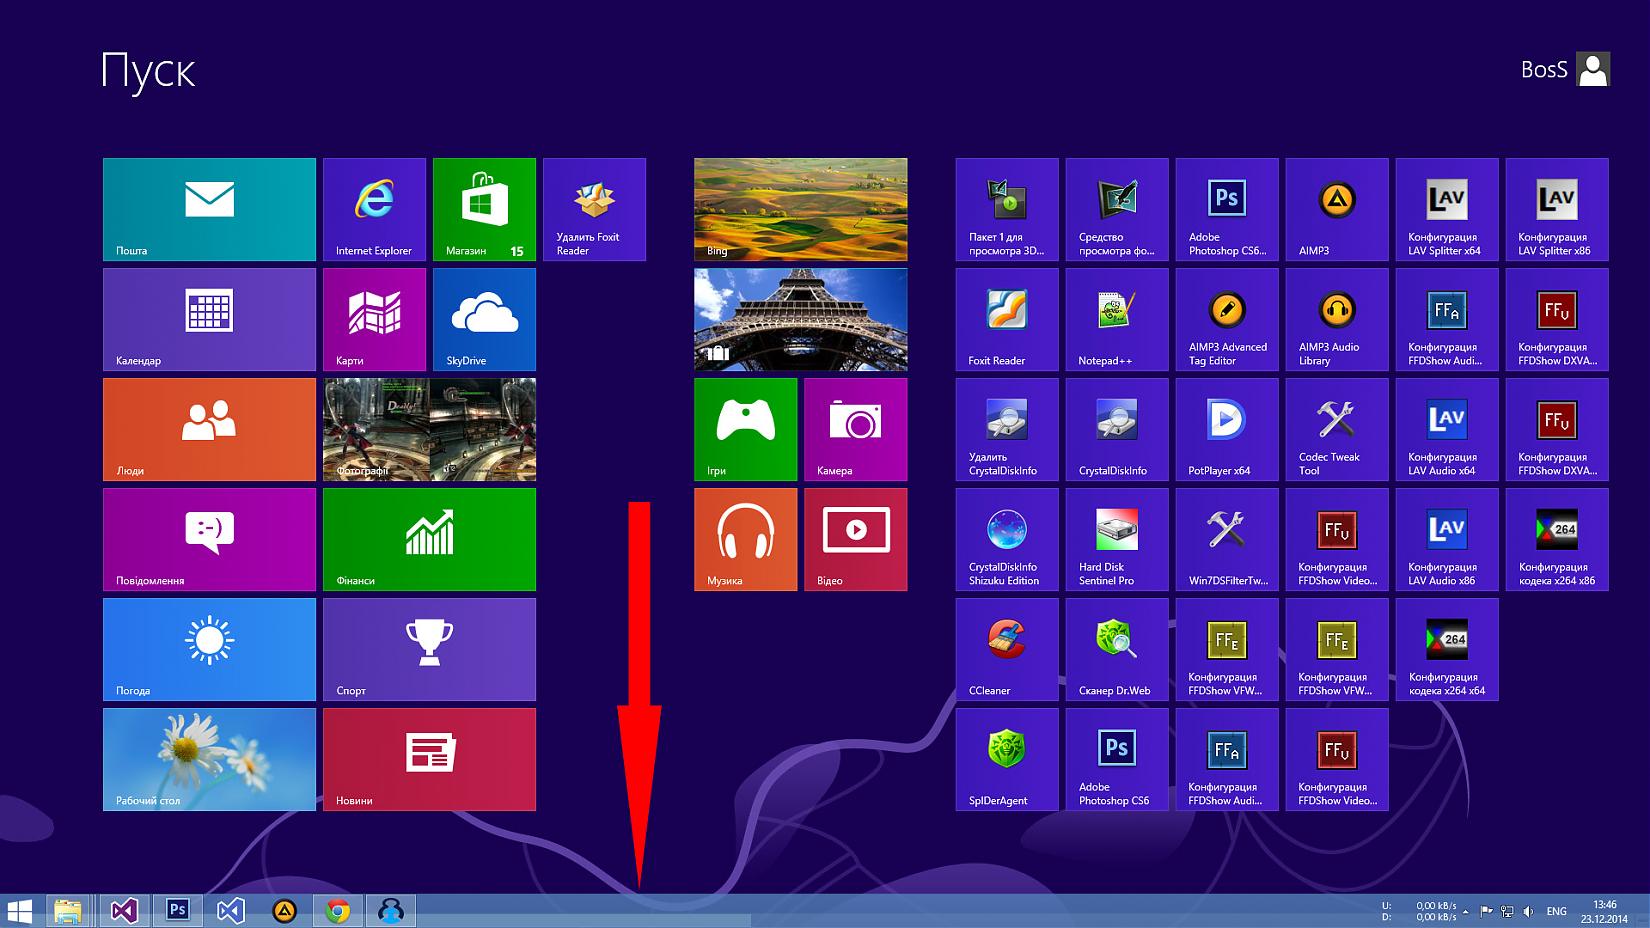This screenshot has width=1650, height=928.
Task: Open the Codec Tweak Tool tile
Action: [1337, 429]
